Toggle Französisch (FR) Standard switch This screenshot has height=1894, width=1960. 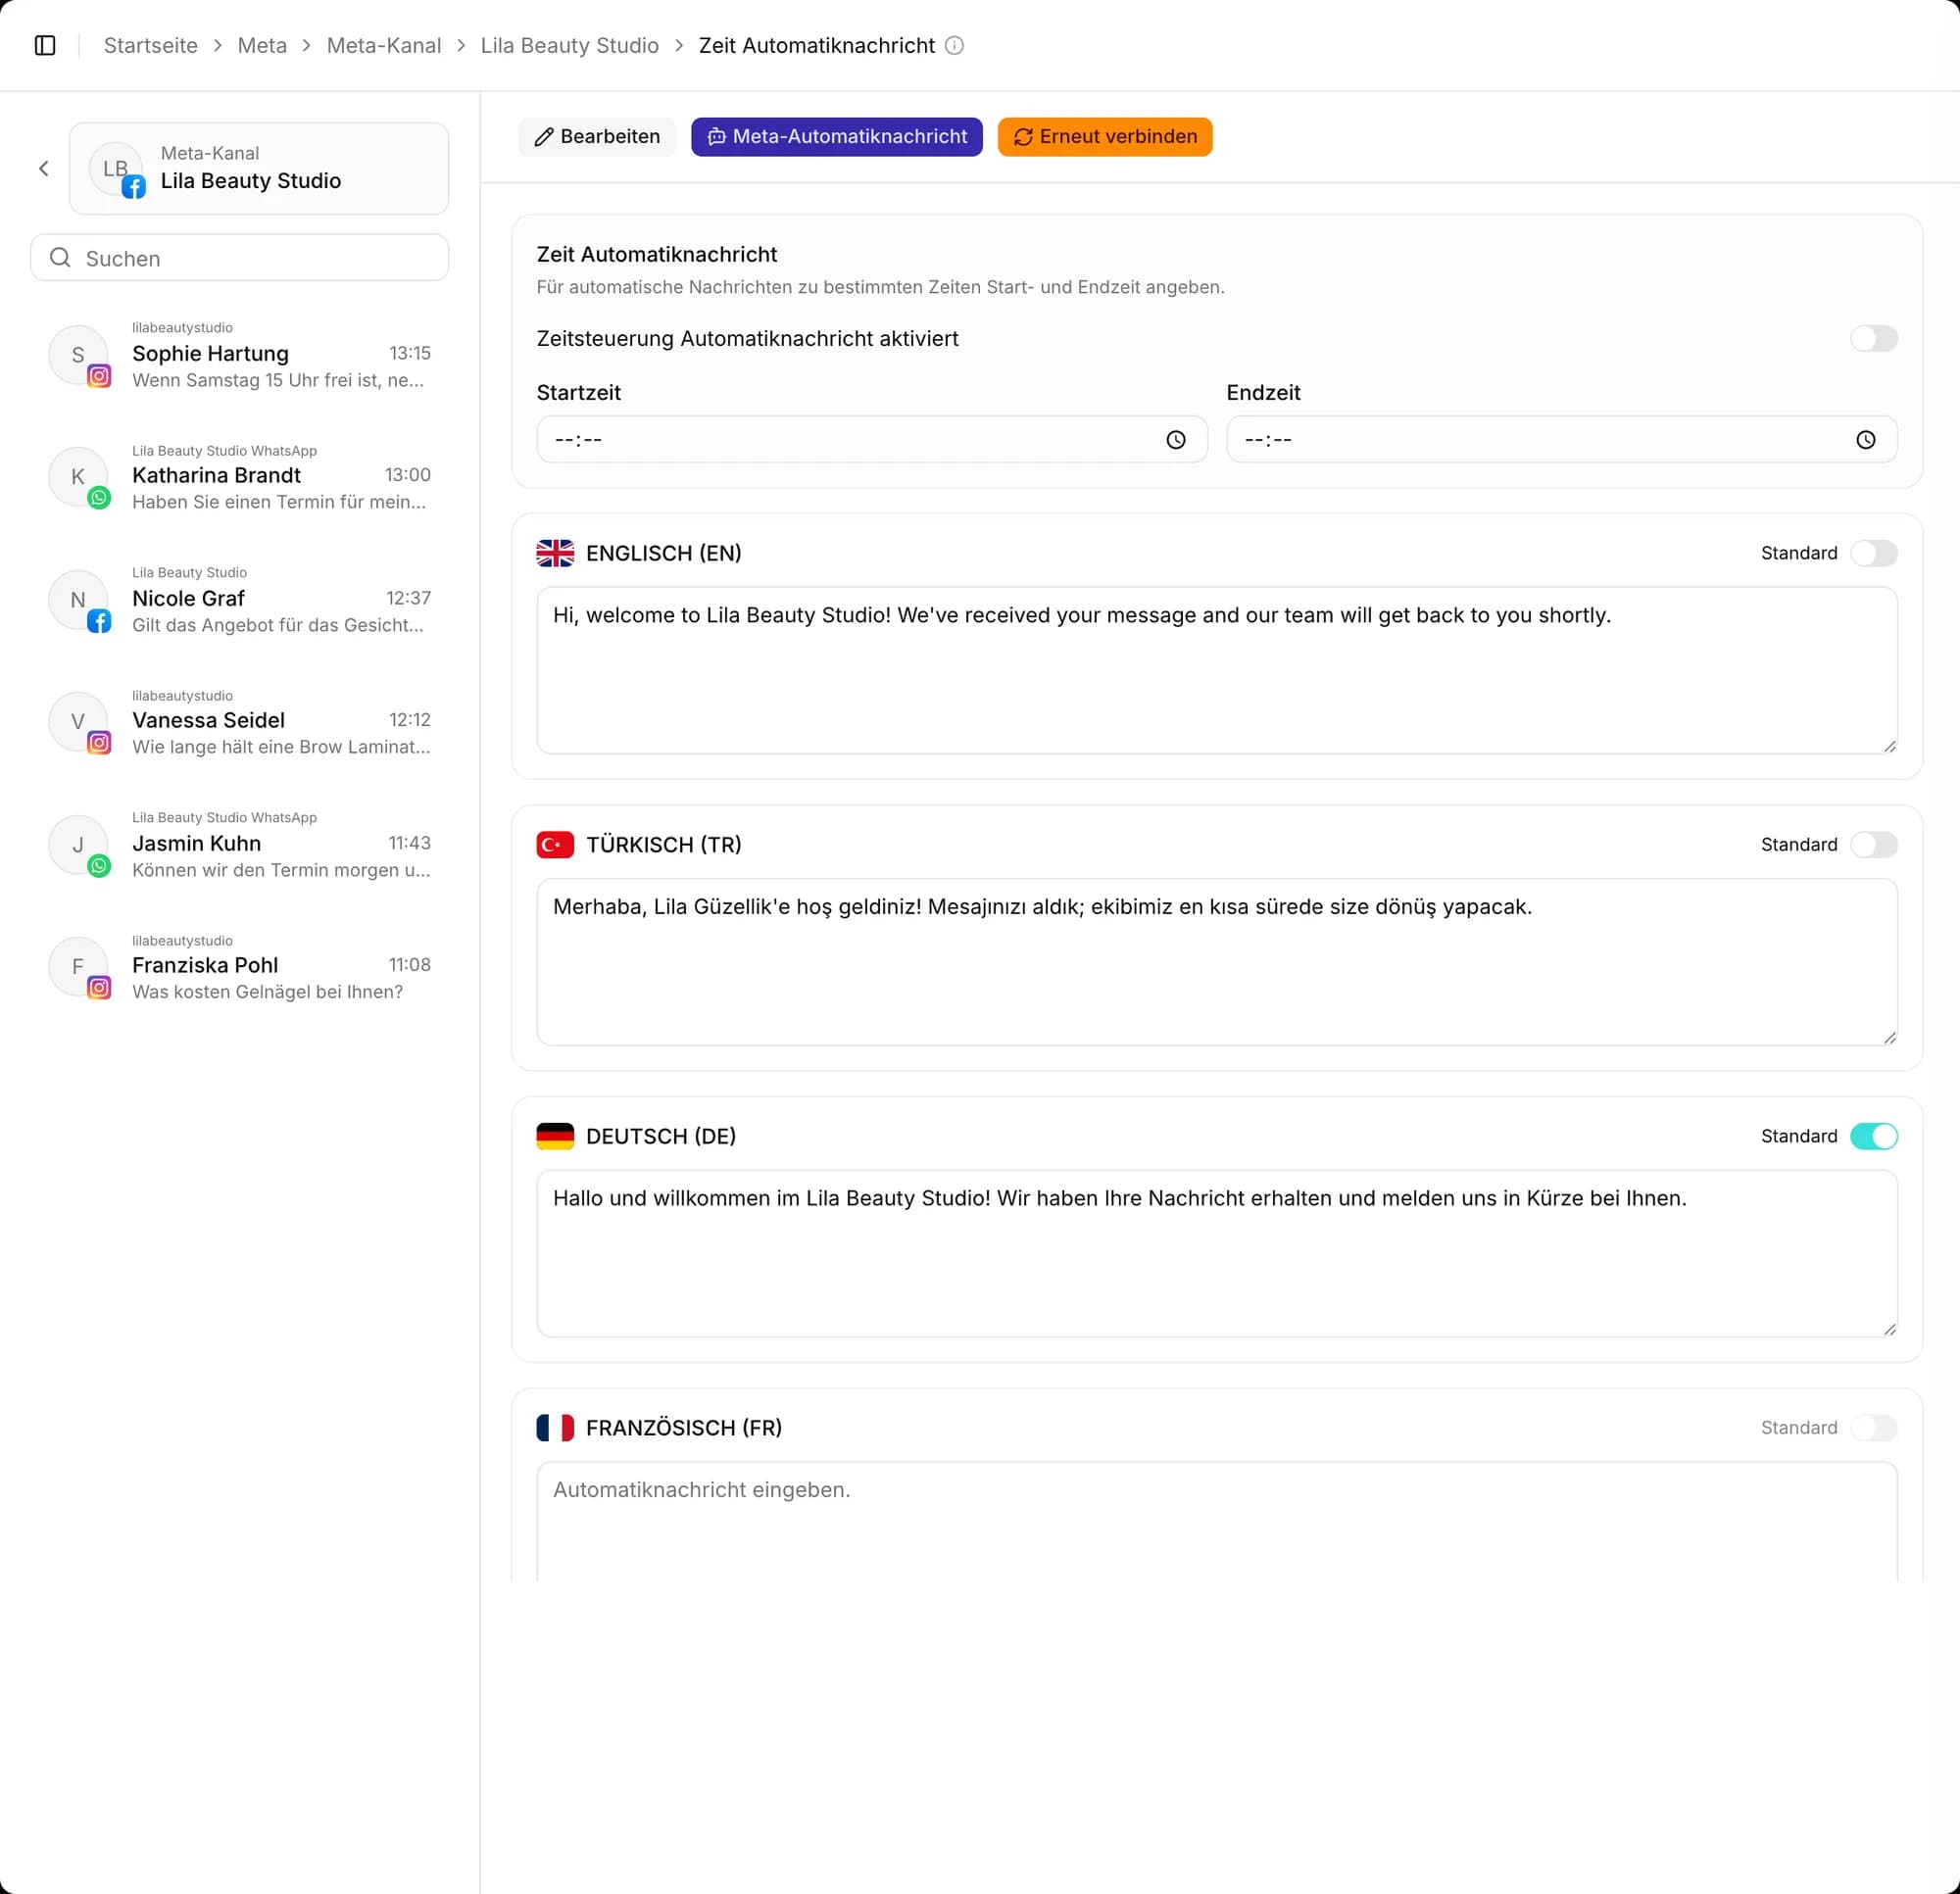pos(1873,1428)
